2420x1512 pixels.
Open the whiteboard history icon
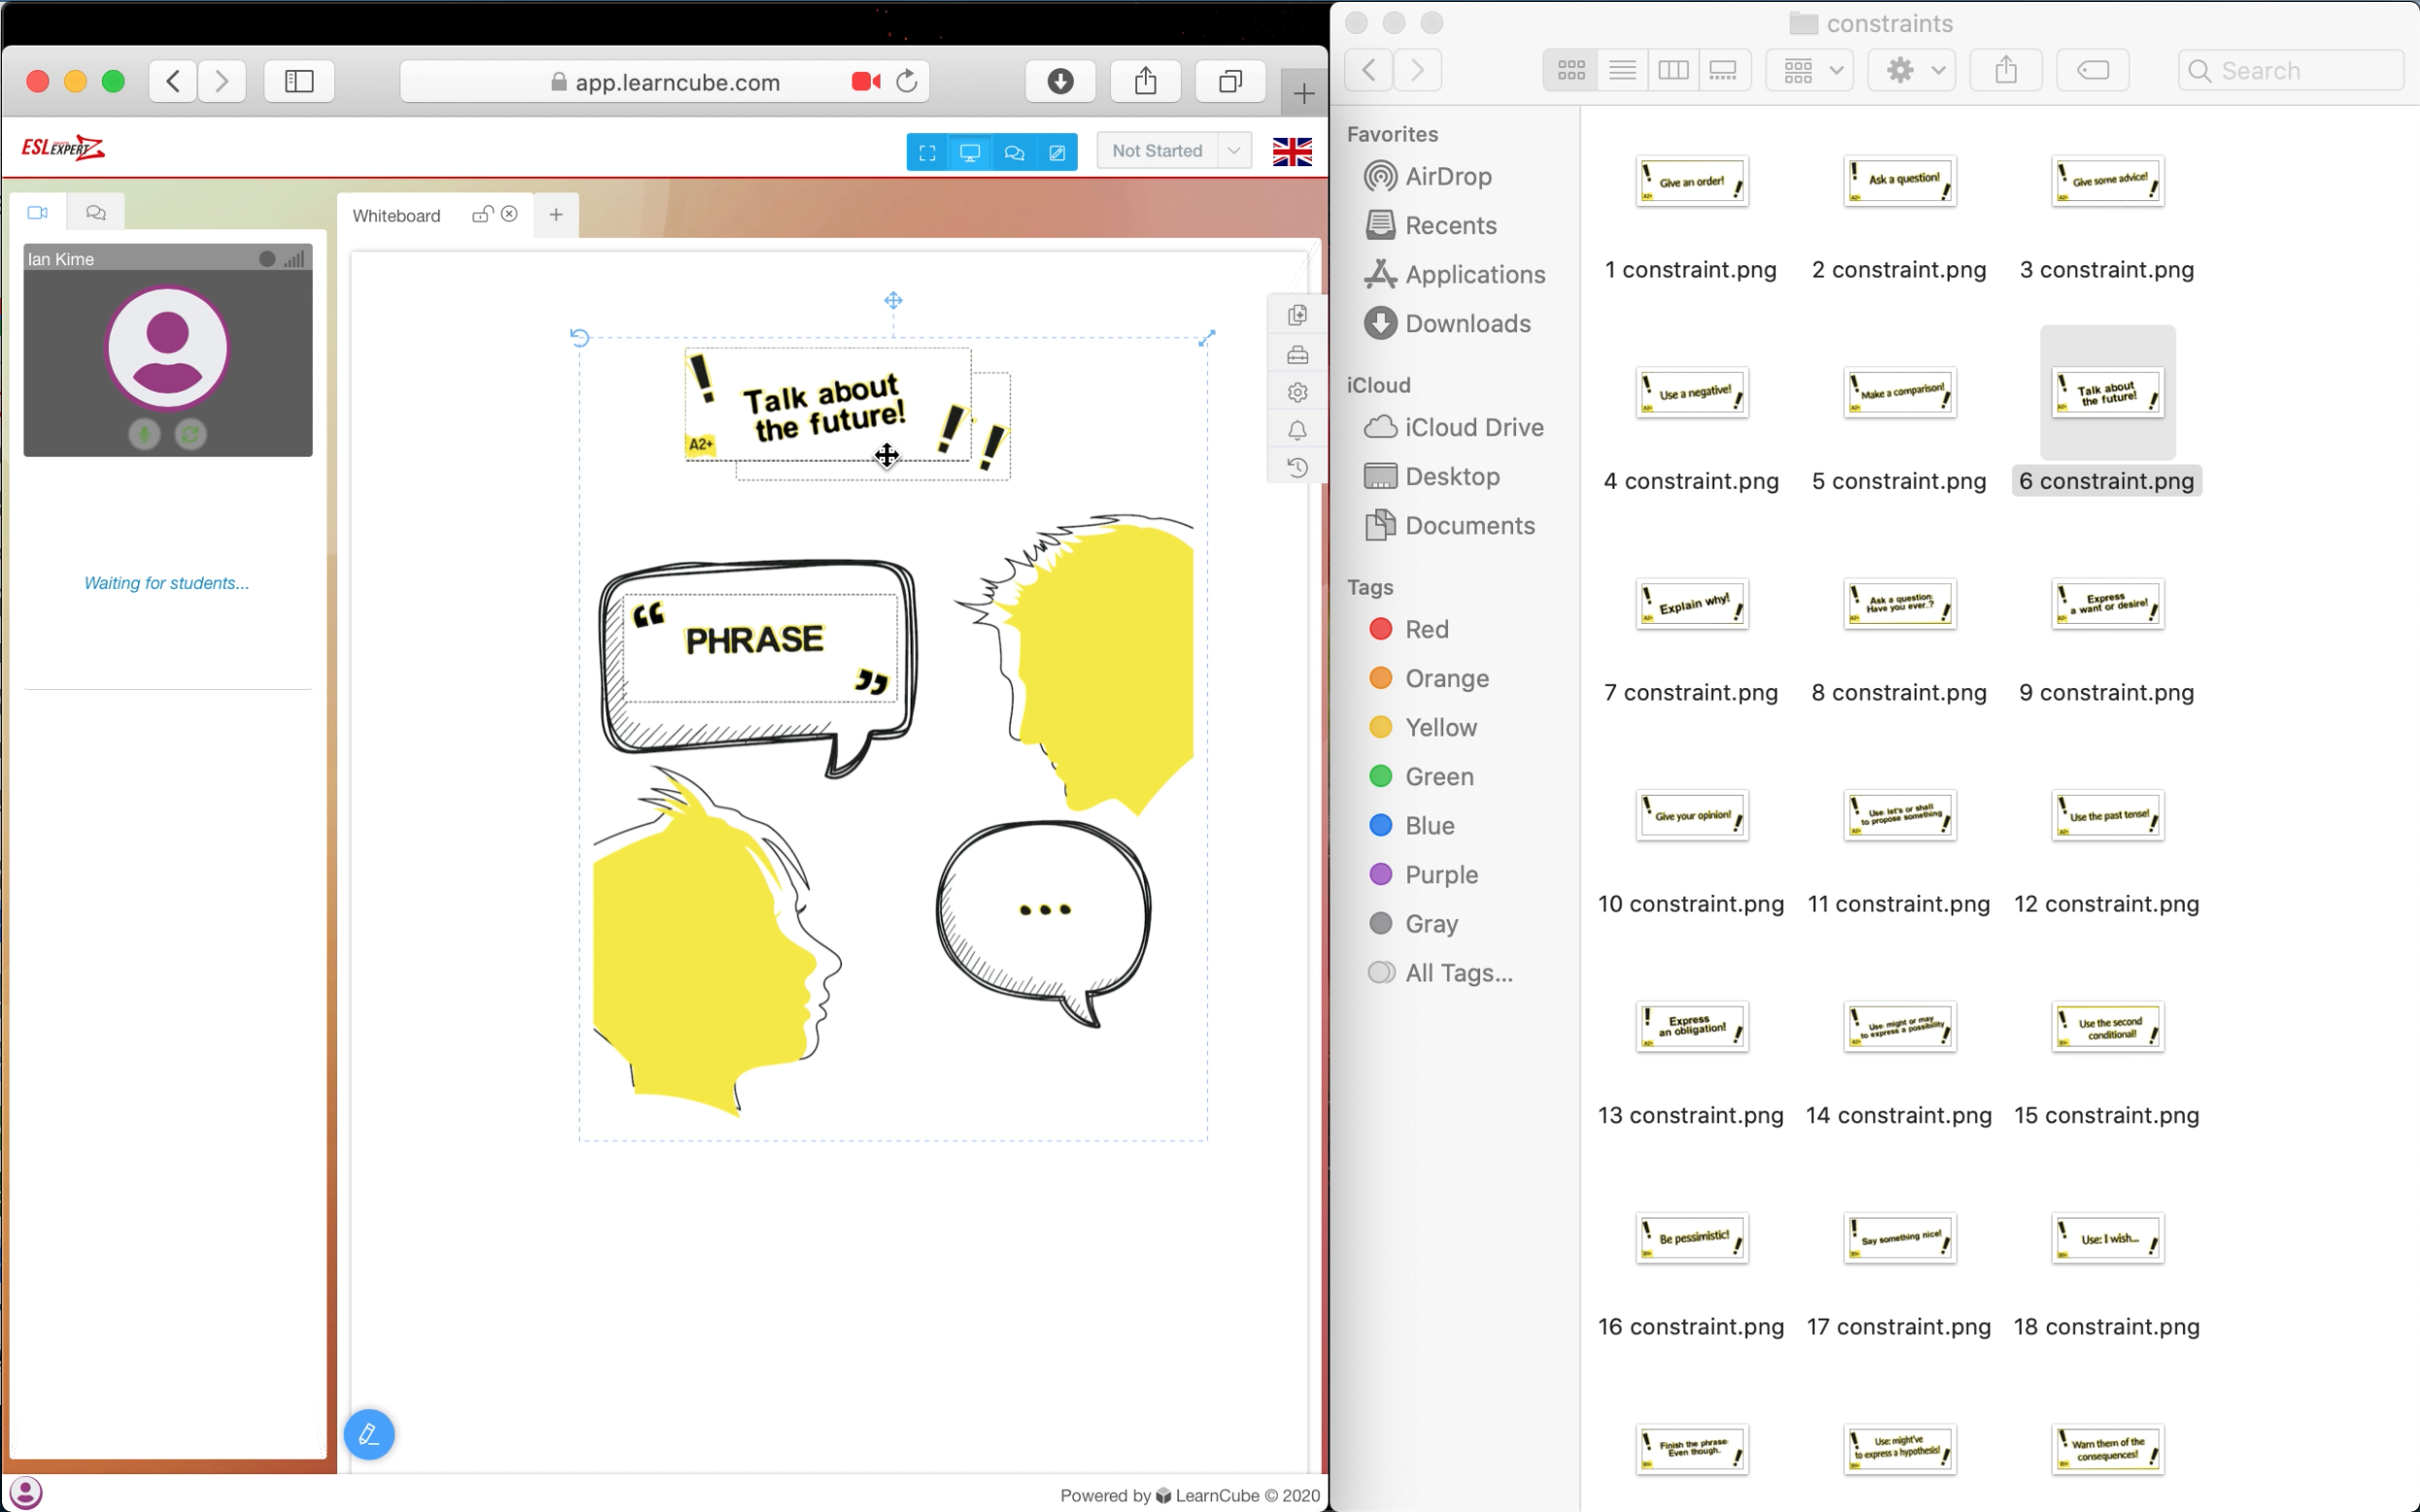coord(1297,468)
